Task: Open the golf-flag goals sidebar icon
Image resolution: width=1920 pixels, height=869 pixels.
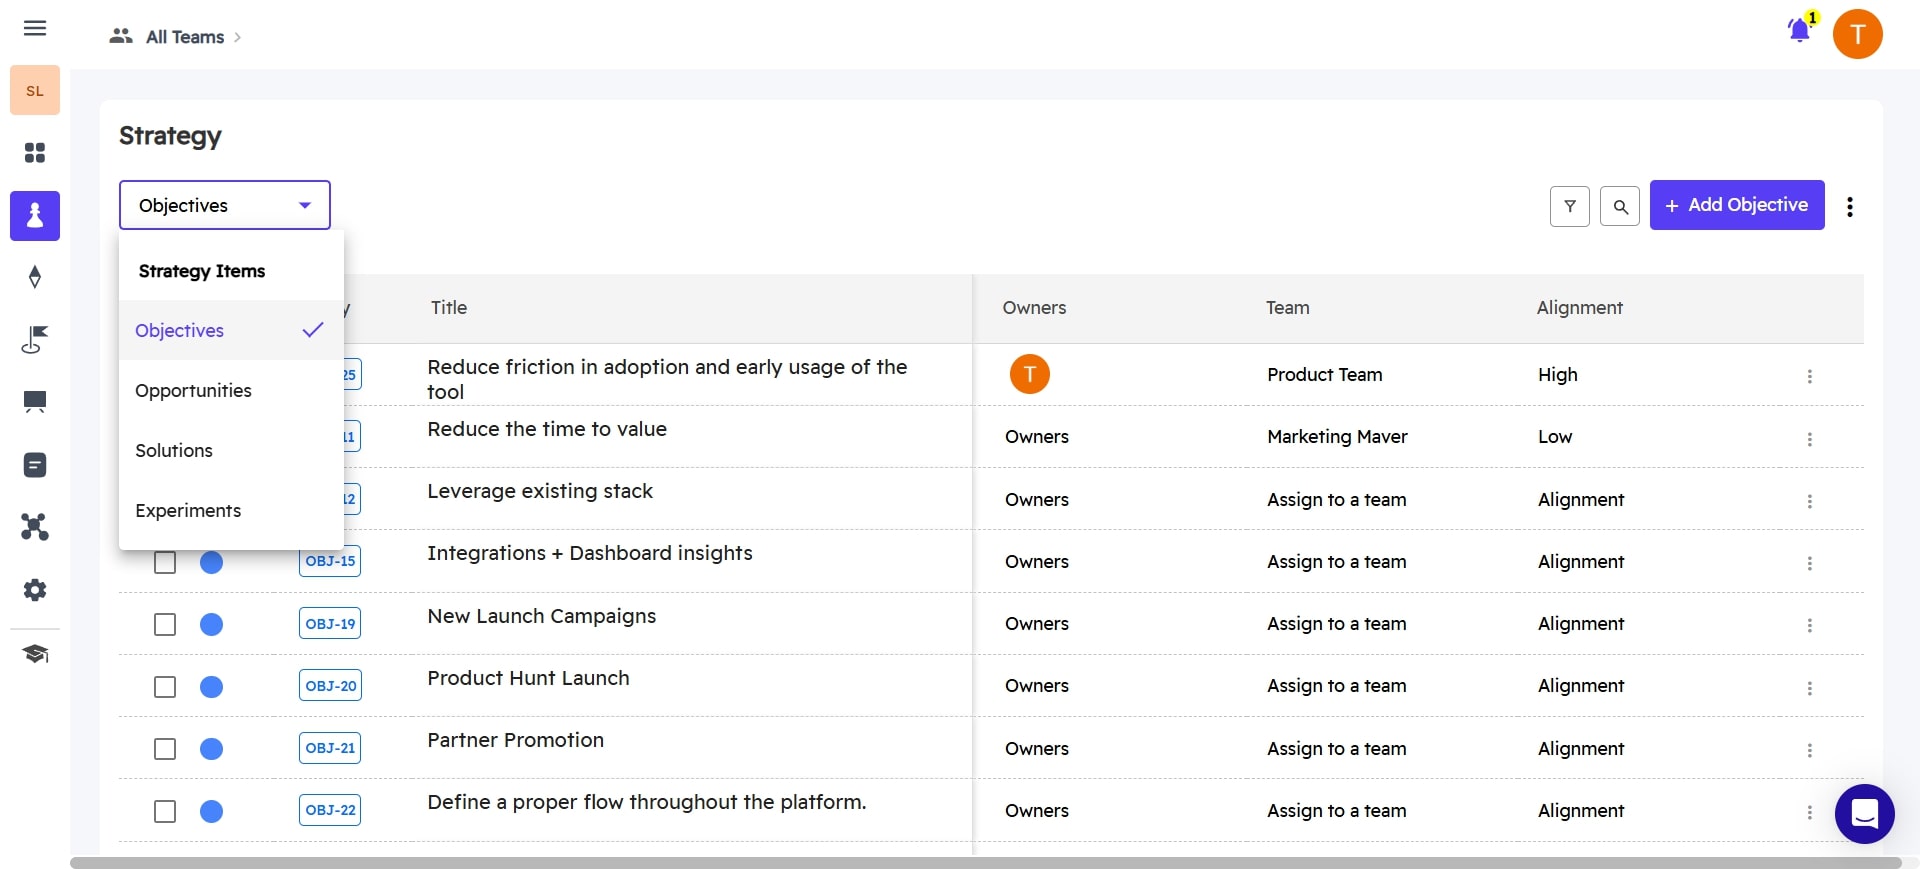Action: pos(35,340)
